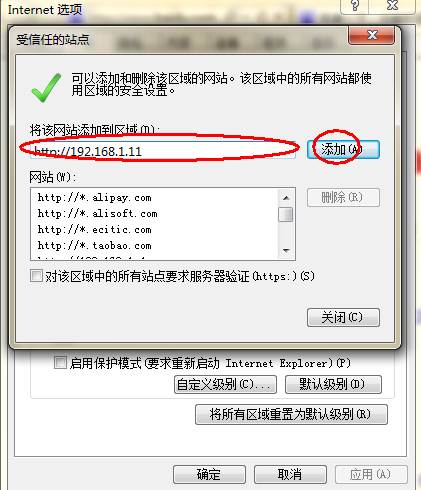Click the 删除(R) button
Viewport: 421px width, 490px height.
[x=343, y=197]
